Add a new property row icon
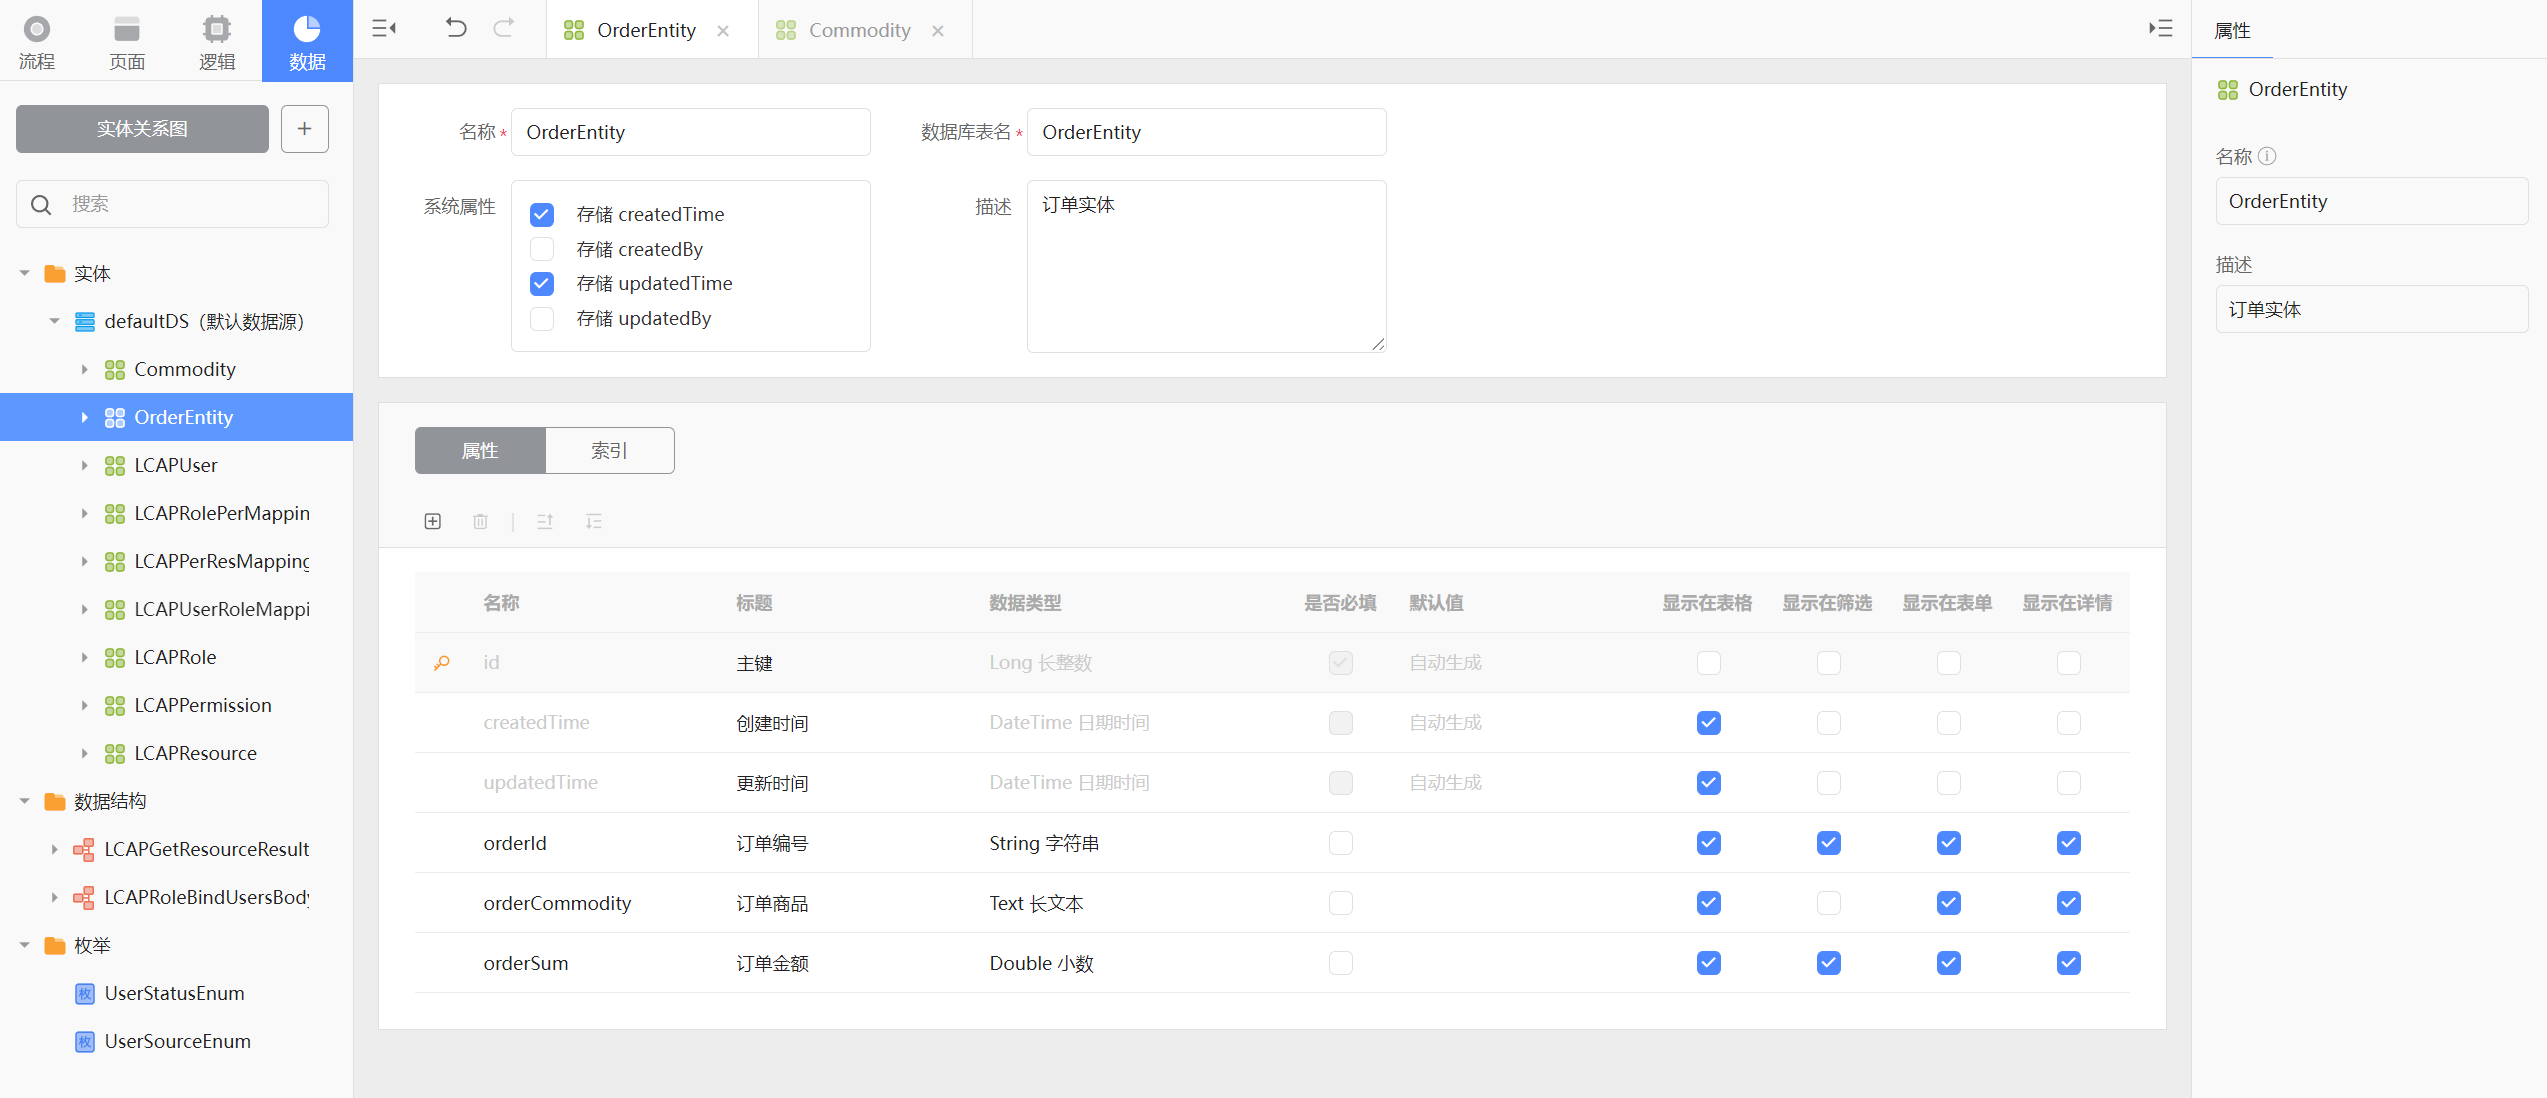 click(x=433, y=521)
